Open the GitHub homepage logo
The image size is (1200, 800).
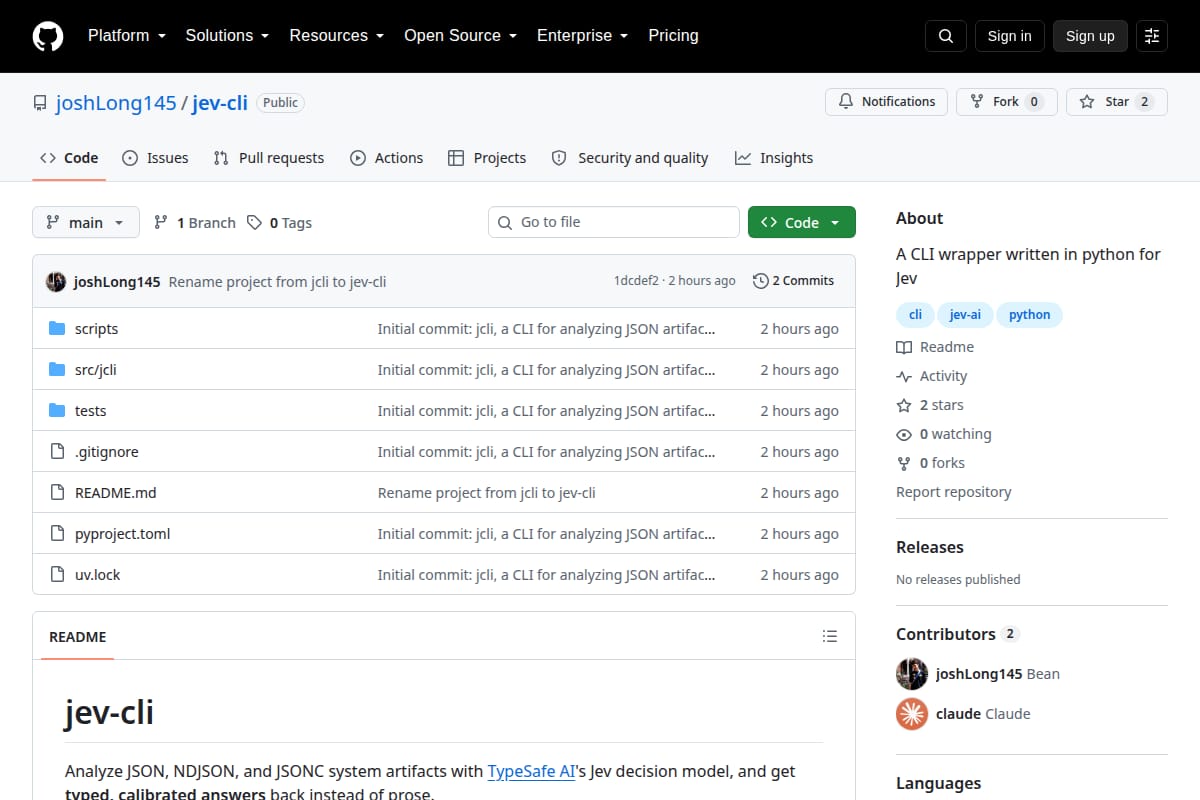[48, 36]
